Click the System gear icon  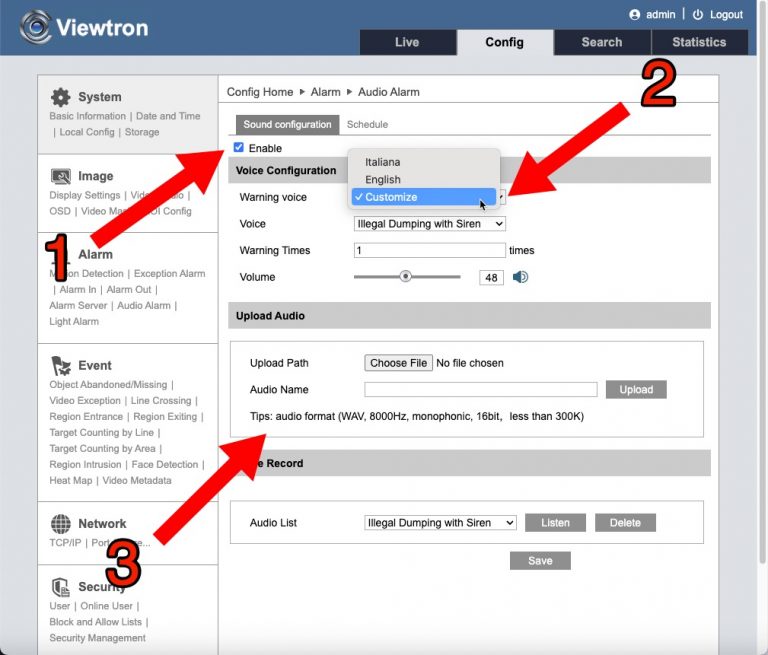(61, 97)
